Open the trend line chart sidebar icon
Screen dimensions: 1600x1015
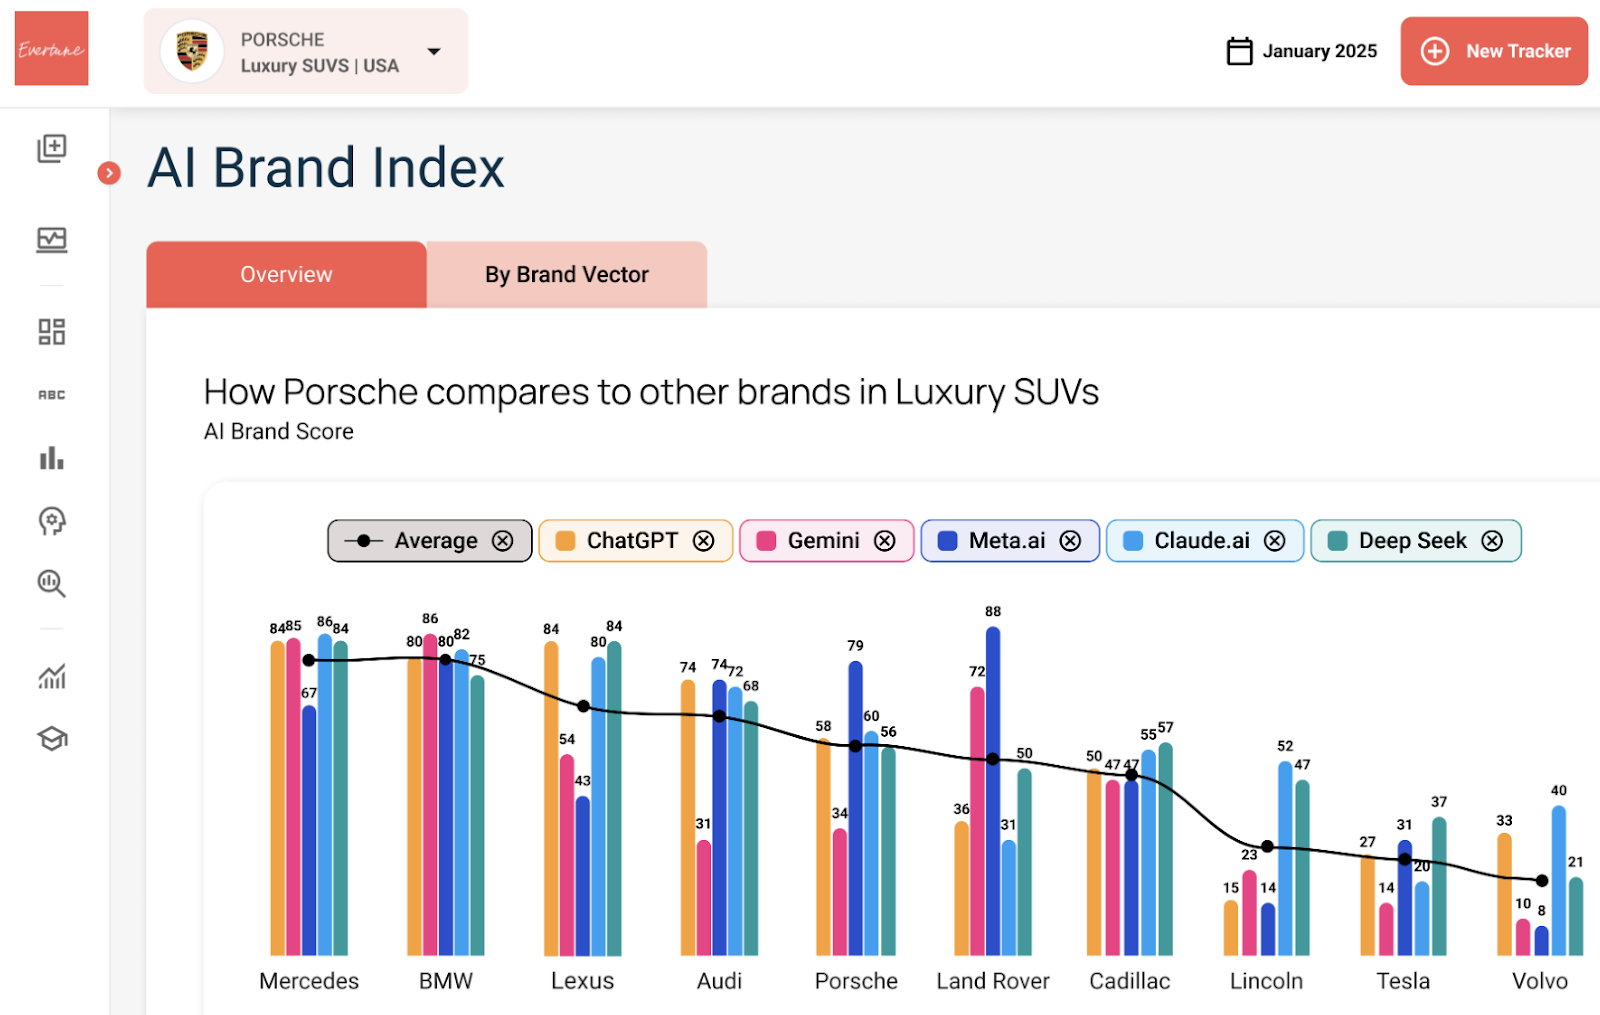(52, 677)
